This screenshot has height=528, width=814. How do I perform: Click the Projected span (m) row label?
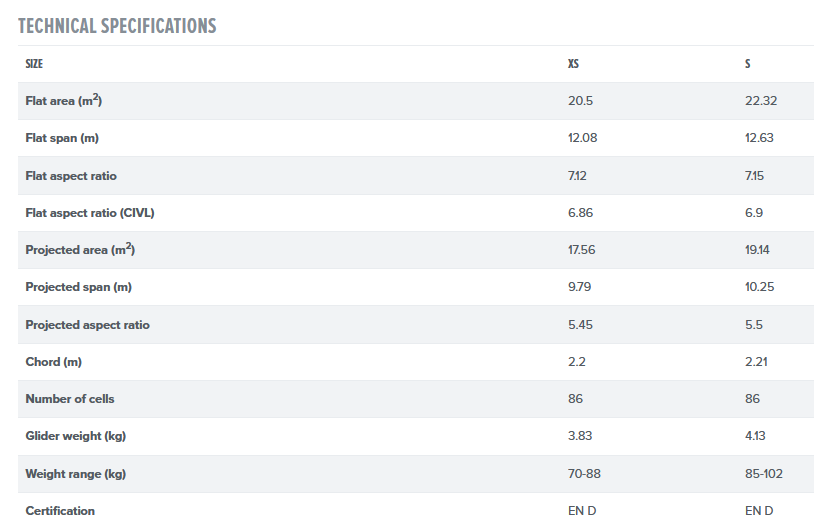click(79, 287)
